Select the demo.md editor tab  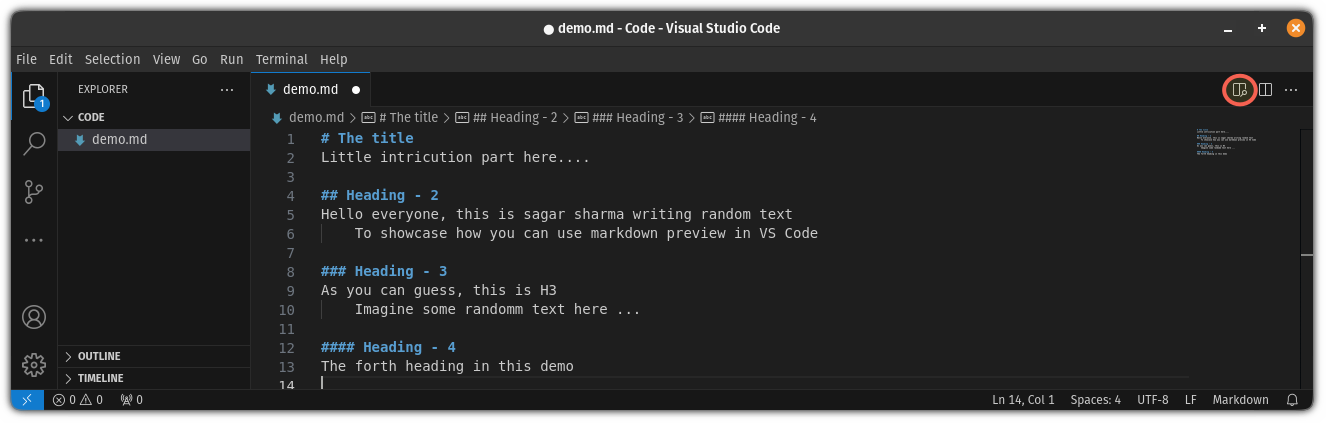coord(311,89)
